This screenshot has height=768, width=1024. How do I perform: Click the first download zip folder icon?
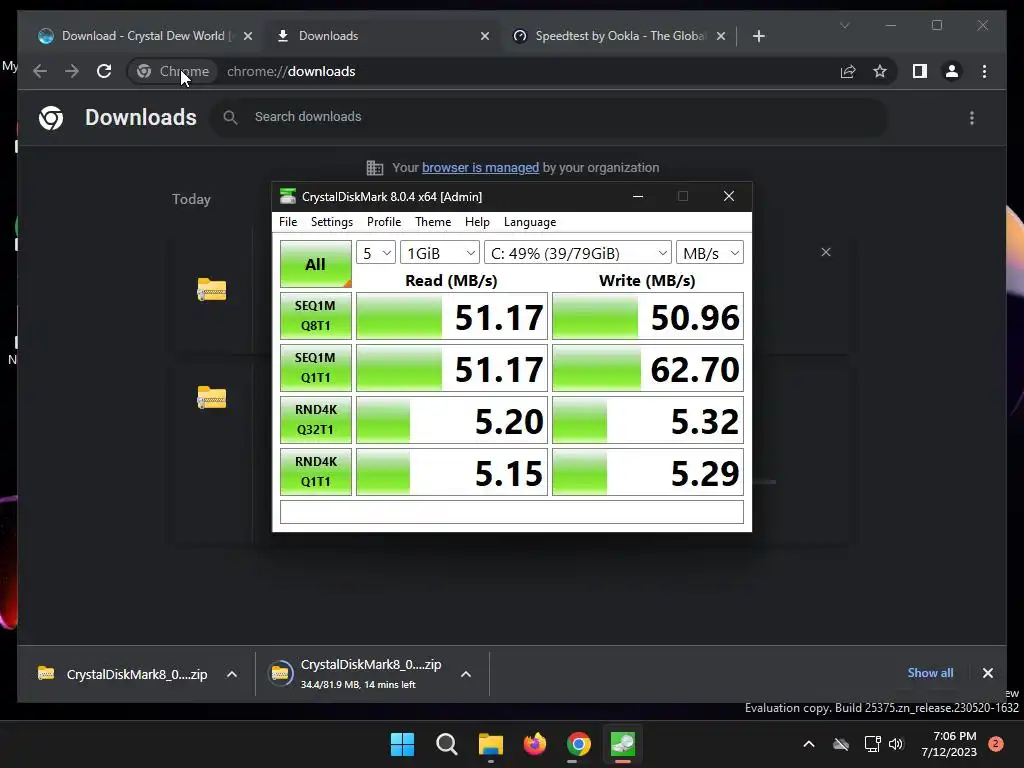[x=212, y=289]
